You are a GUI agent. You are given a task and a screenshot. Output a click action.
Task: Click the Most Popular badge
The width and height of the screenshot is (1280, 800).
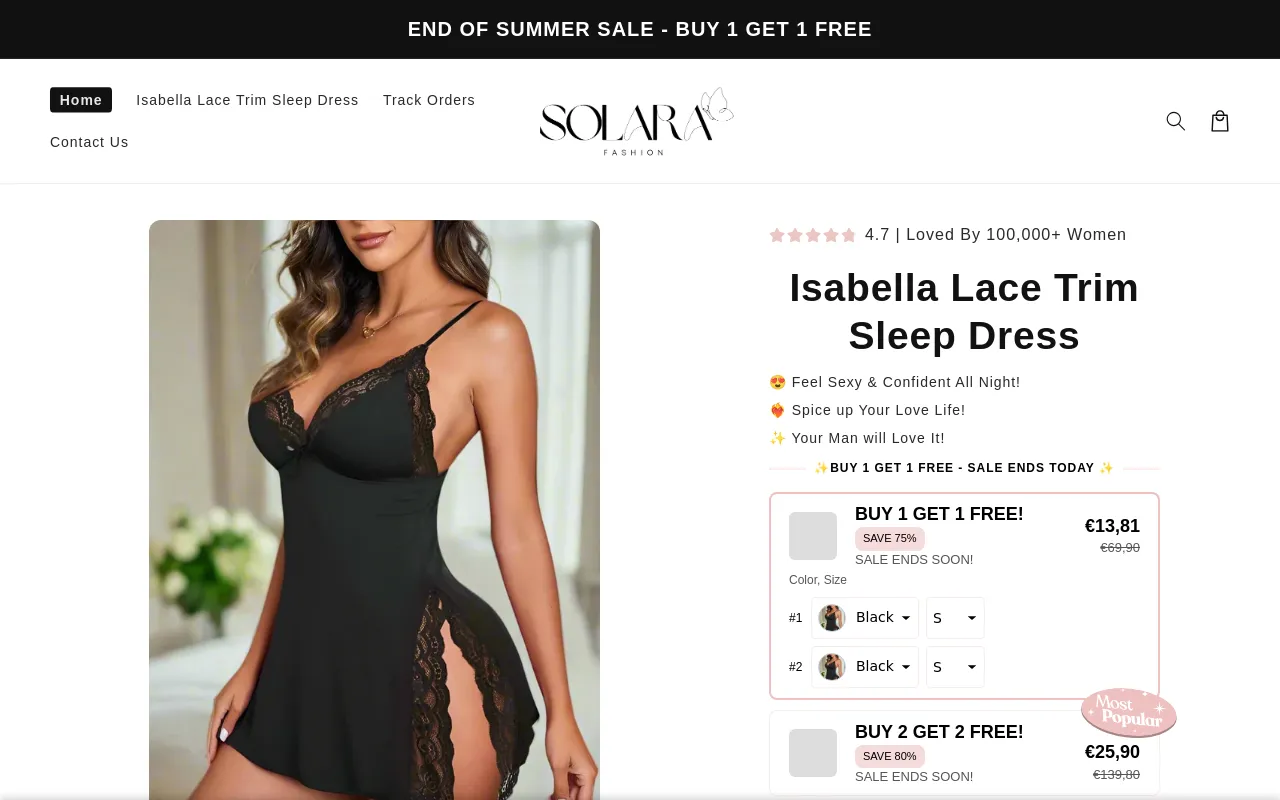click(x=1129, y=712)
